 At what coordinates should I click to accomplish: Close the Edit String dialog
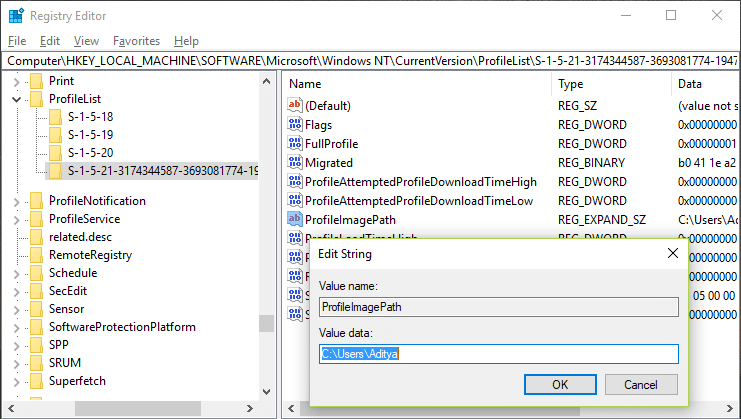click(672, 254)
